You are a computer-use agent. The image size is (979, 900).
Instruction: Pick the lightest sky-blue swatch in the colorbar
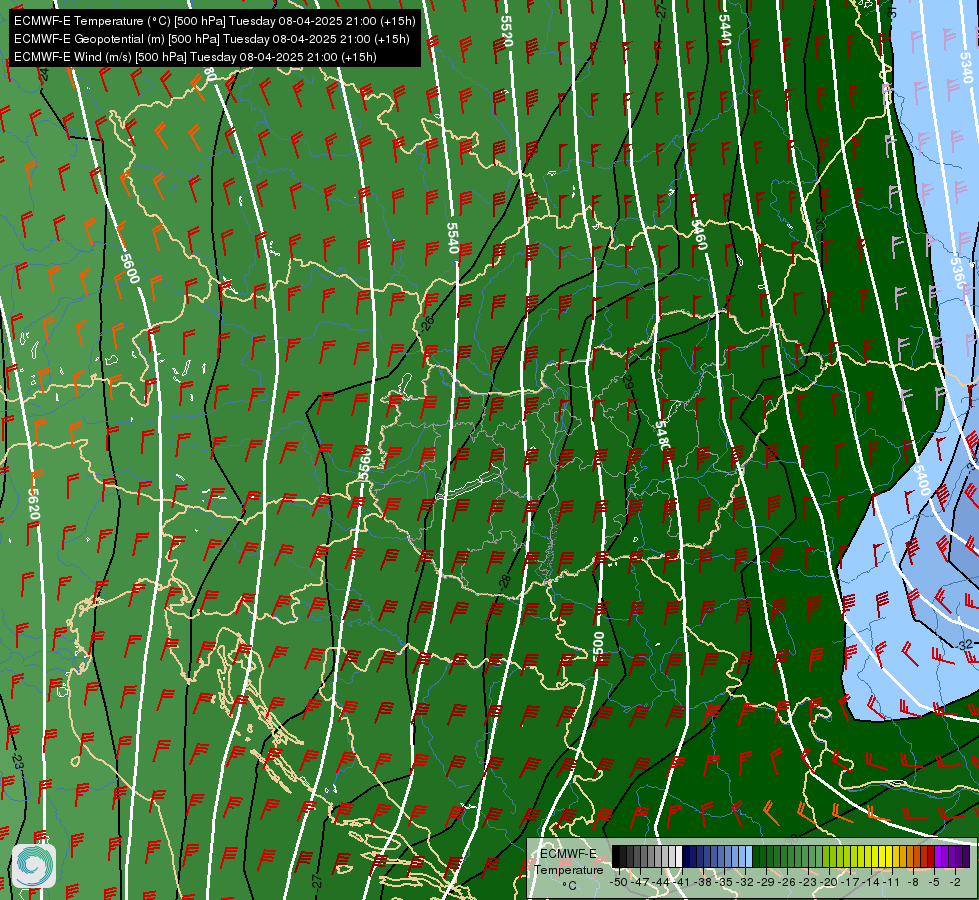(x=748, y=857)
